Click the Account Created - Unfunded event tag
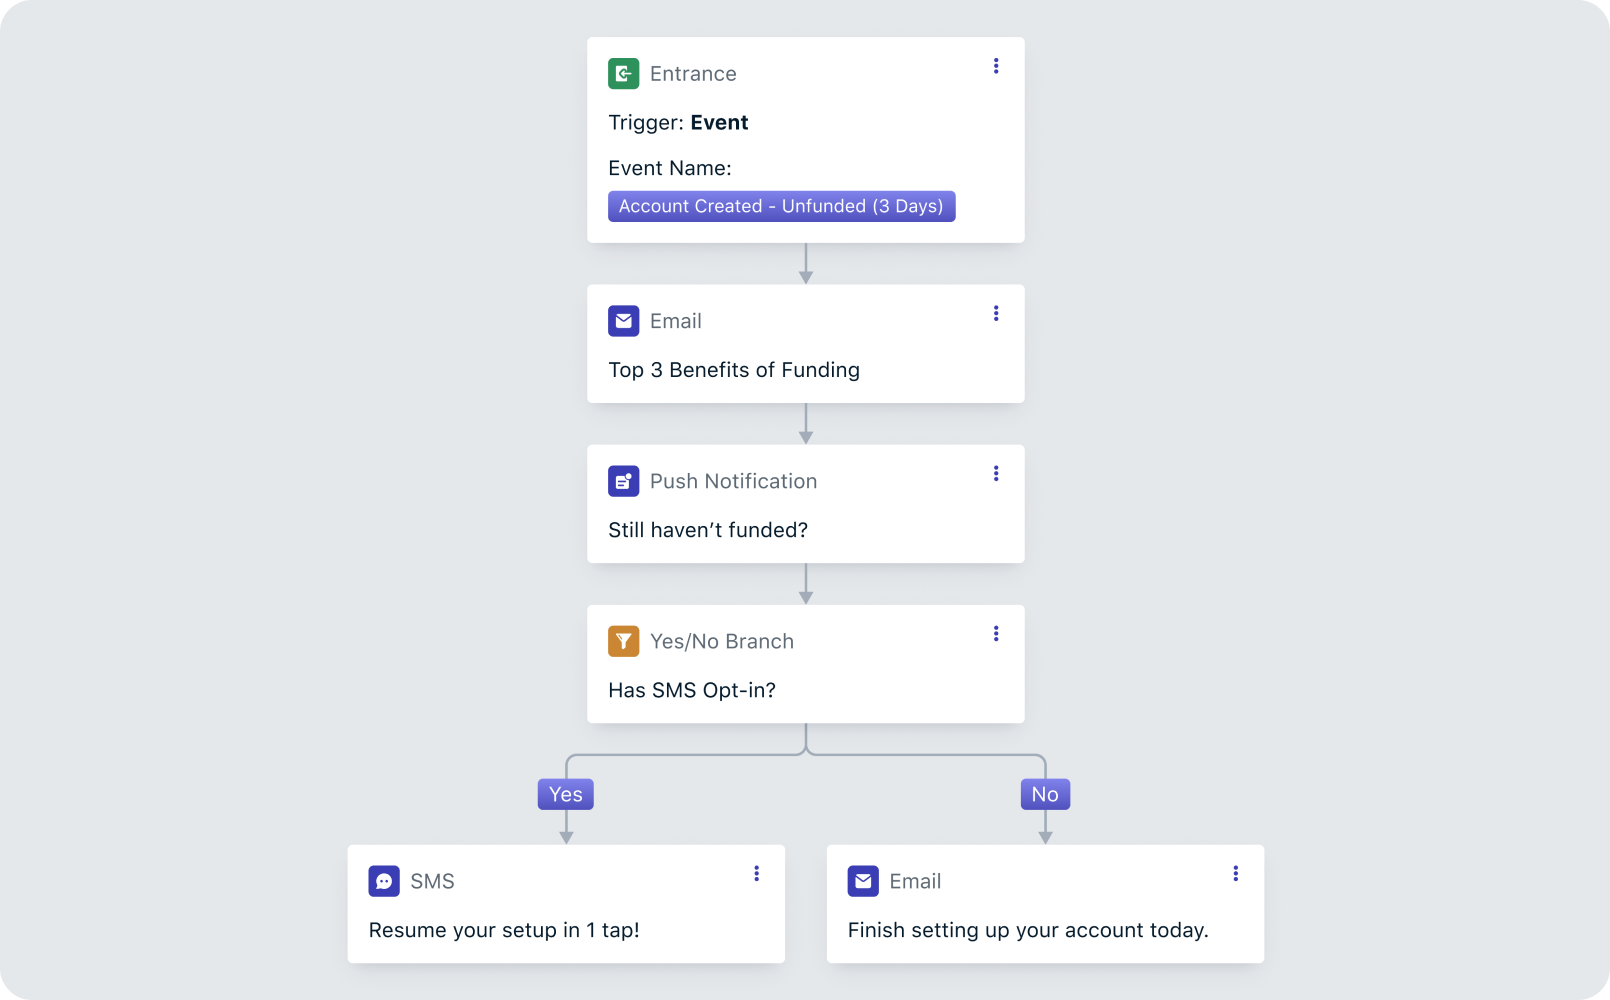Screen dimensions: 1610x1000 tap(781, 206)
